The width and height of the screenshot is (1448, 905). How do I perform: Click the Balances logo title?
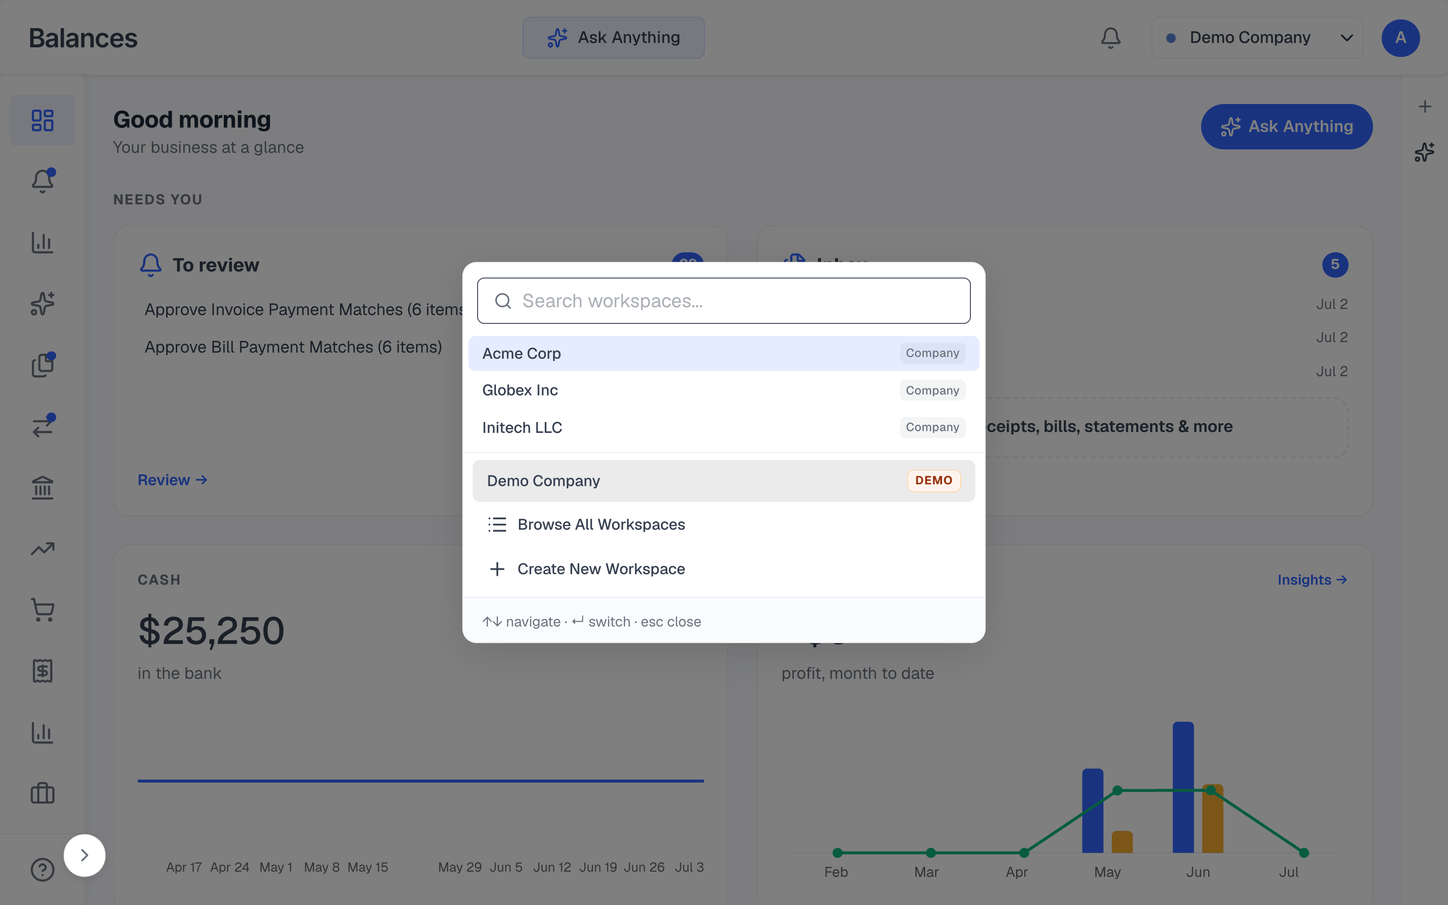coord(83,38)
